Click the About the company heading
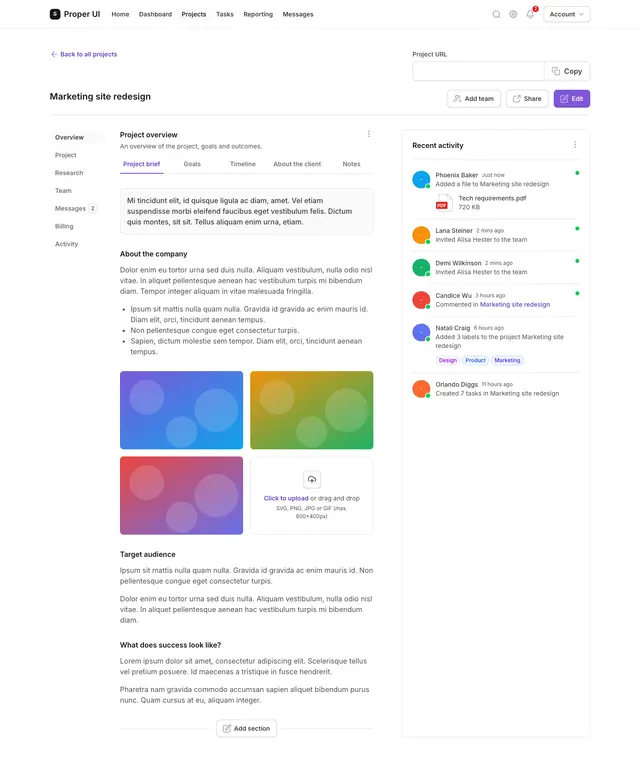This screenshot has width=640, height=780. [x=154, y=254]
